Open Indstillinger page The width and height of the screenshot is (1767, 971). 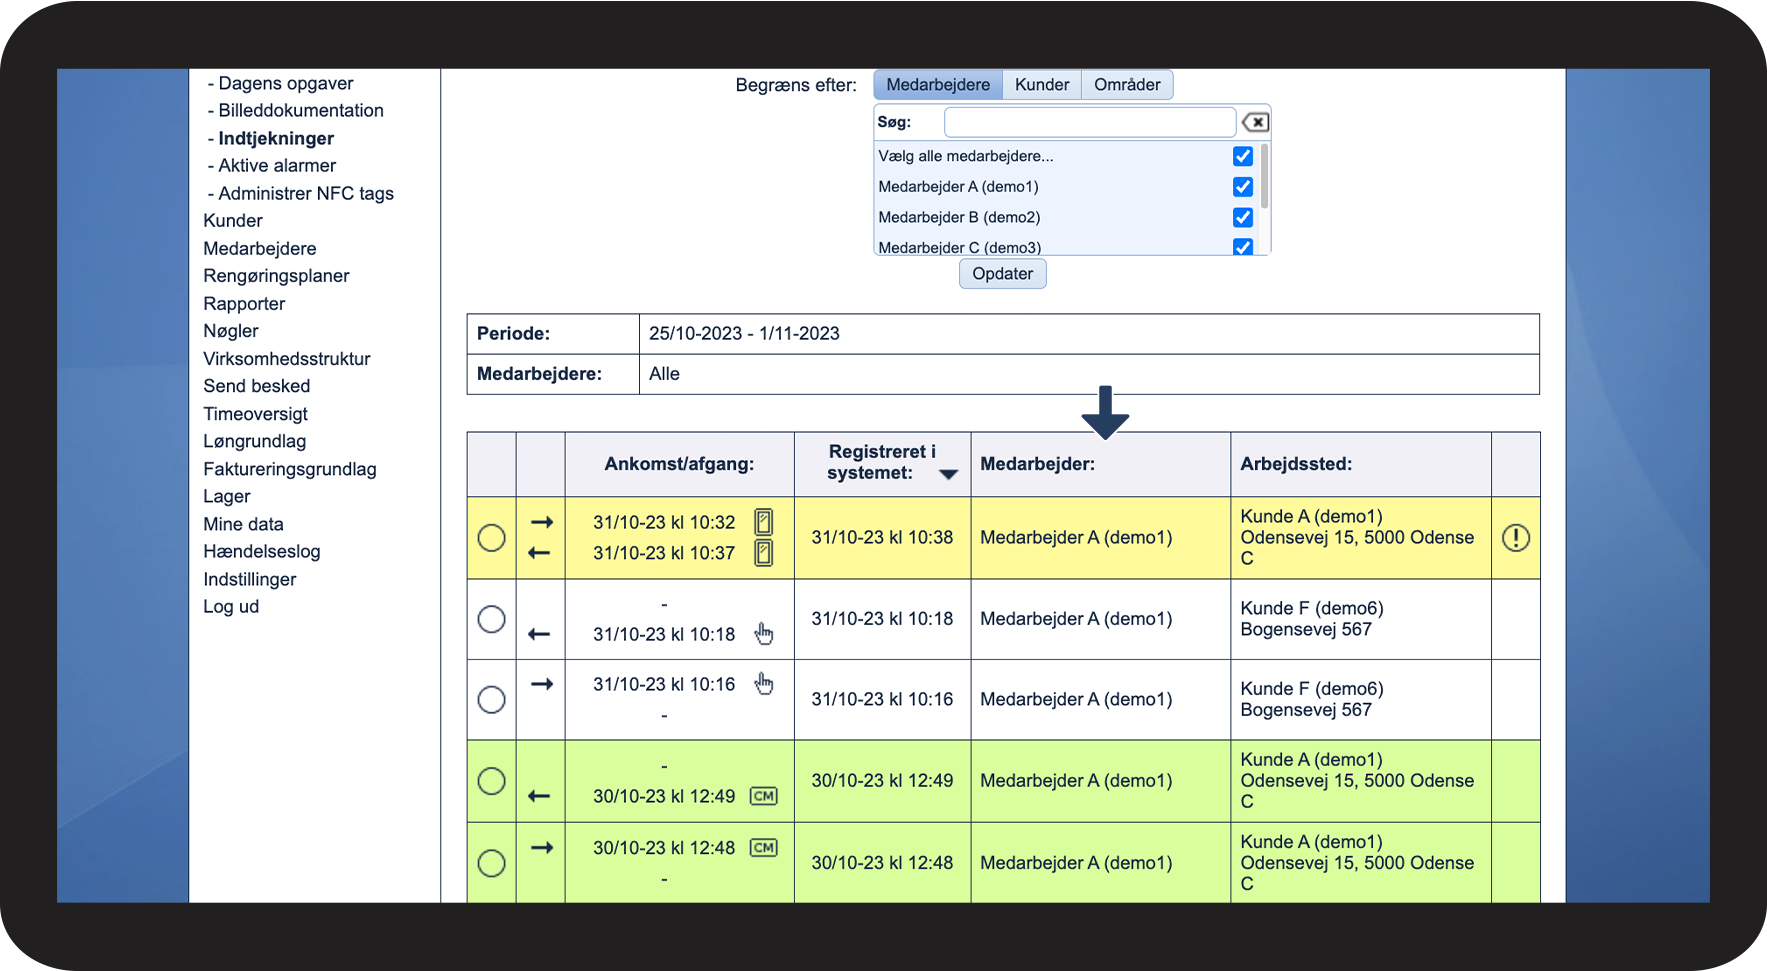click(250, 579)
